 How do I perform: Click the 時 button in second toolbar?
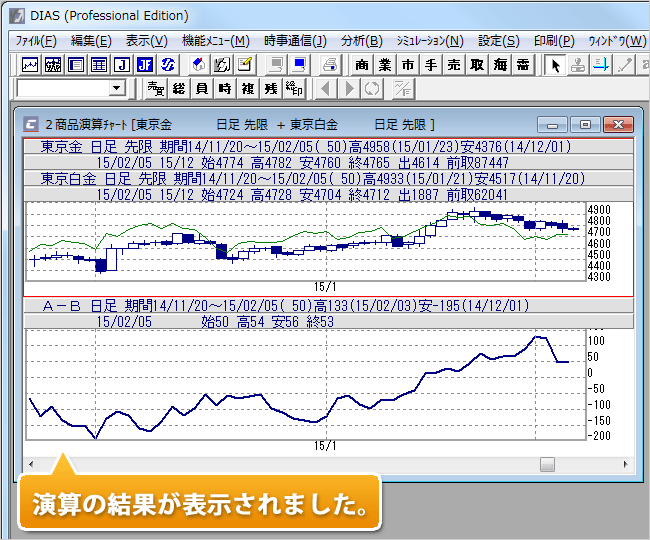coord(225,89)
